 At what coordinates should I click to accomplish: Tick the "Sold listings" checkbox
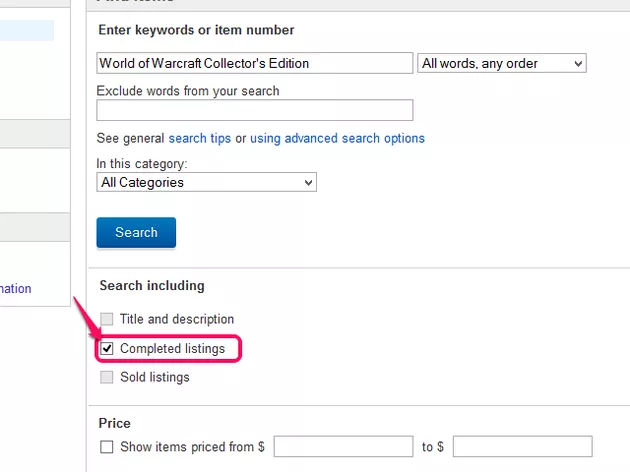coord(107,377)
